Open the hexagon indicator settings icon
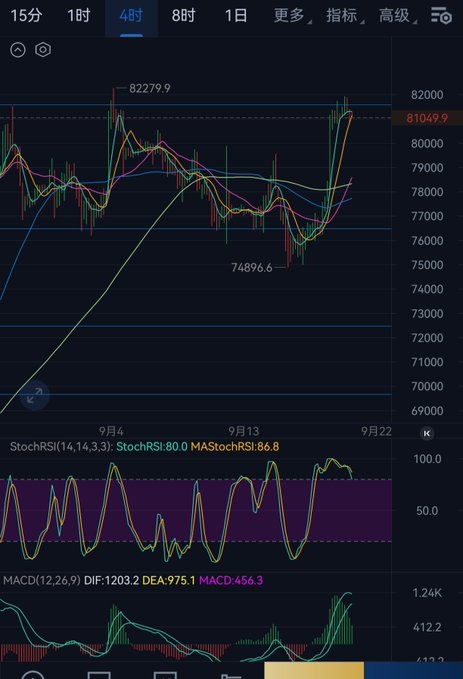 43,50
